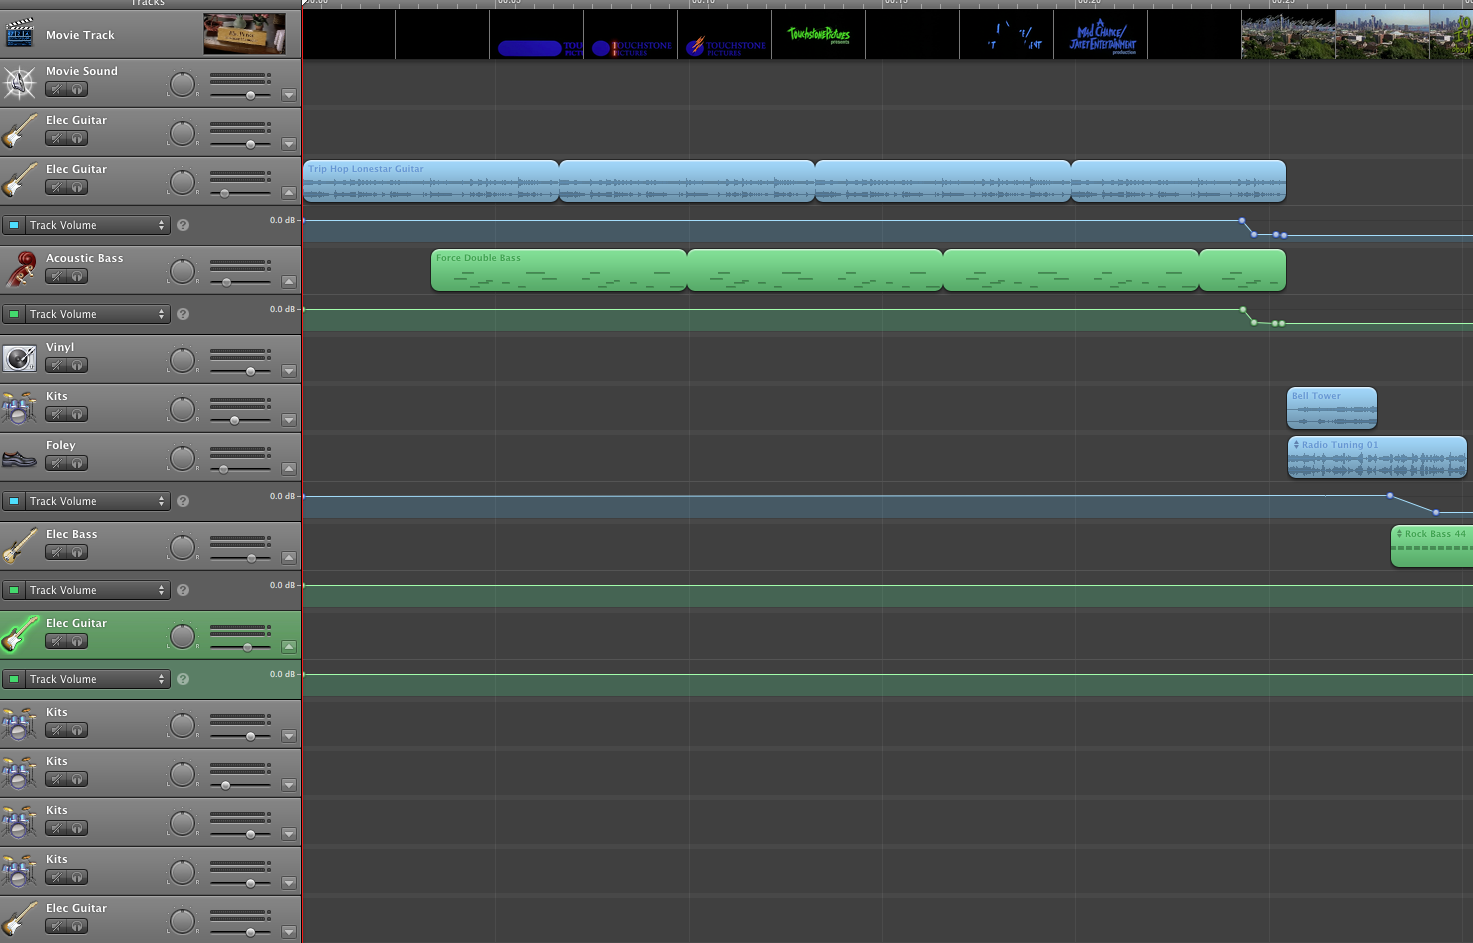1473x943 pixels.
Task: Mute the Vinyl track
Action: click(56, 365)
